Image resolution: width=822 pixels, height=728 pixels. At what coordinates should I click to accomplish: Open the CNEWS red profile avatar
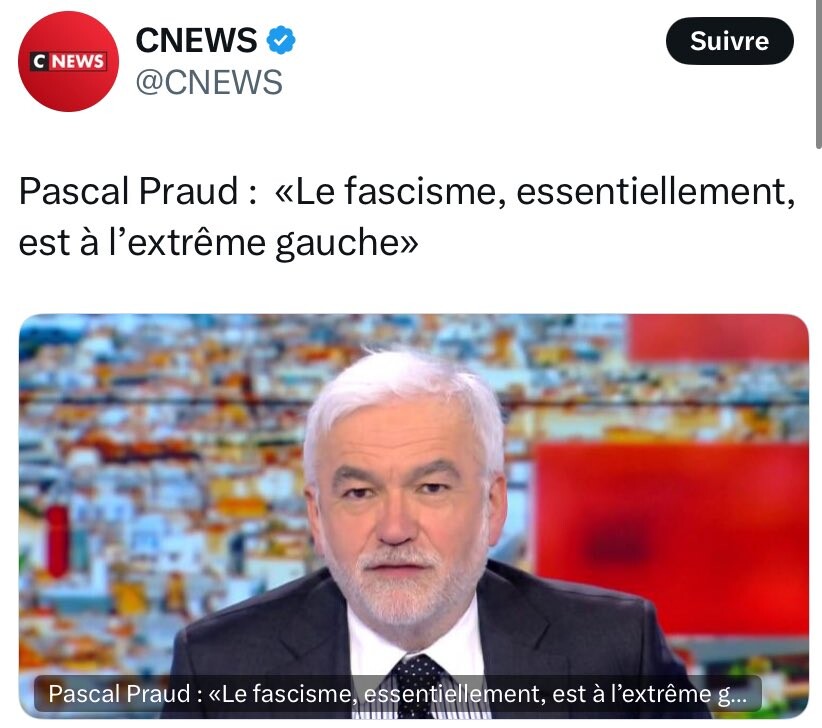point(68,61)
